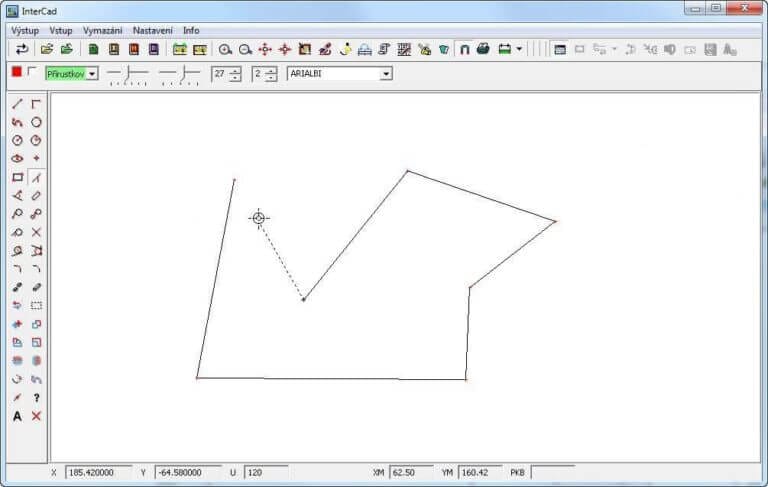Expand the arrow beside the battery icon

pyautogui.click(x=519, y=49)
